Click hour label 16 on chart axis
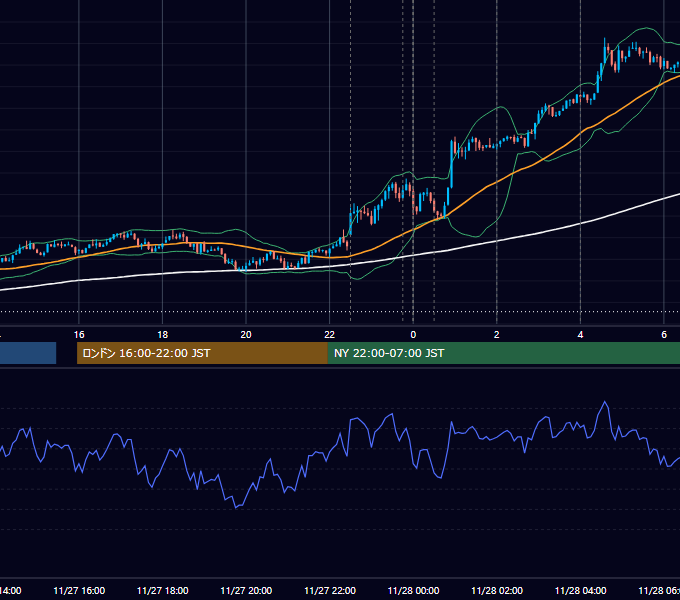The height and width of the screenshot is (600, 680). click(79, 335)
